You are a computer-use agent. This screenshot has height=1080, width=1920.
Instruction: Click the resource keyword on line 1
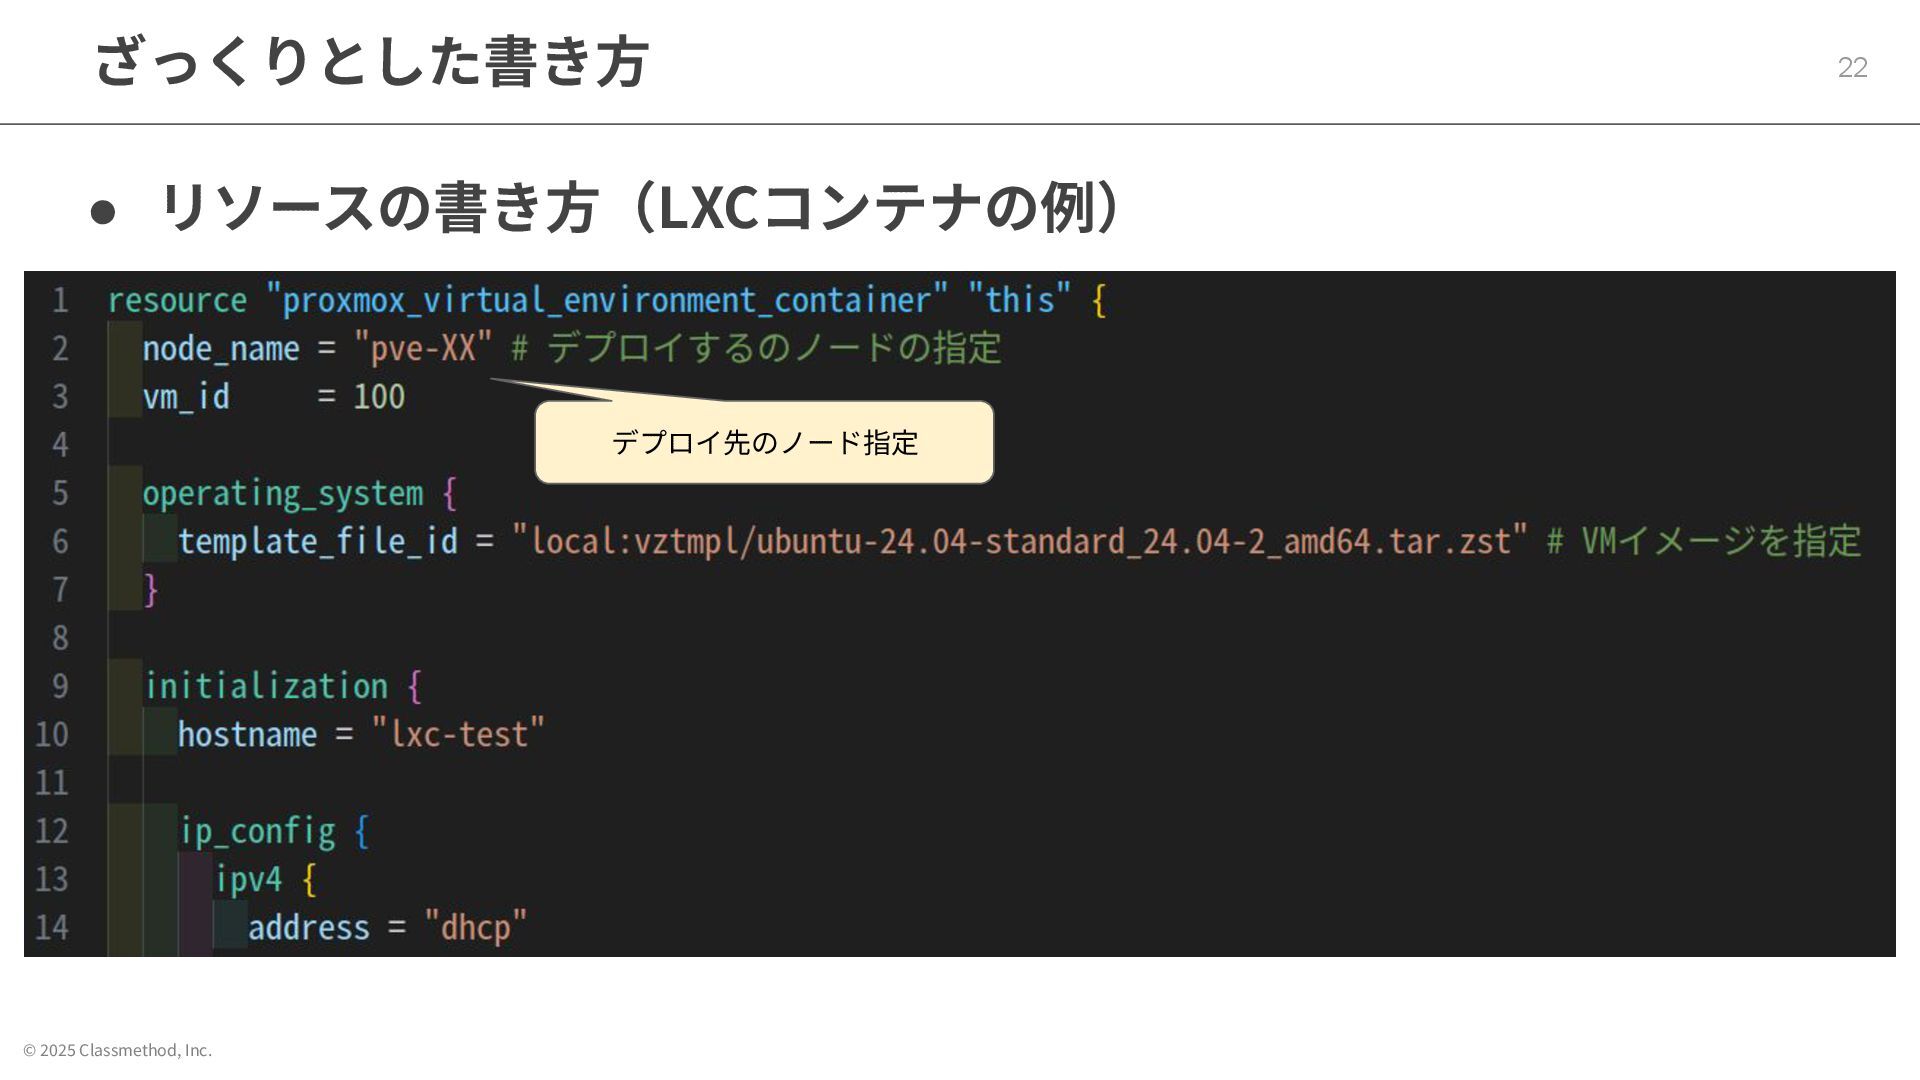click(177, 300)
